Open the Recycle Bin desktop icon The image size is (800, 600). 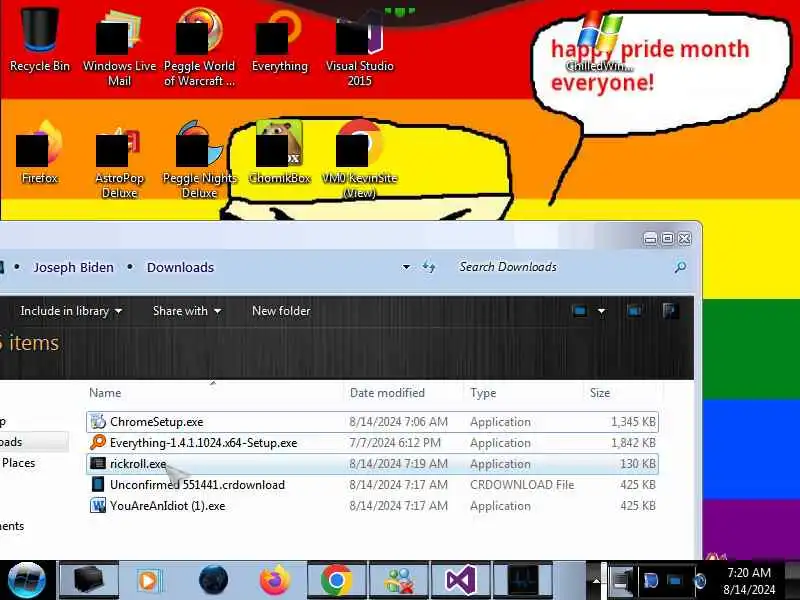pos(39,41)
